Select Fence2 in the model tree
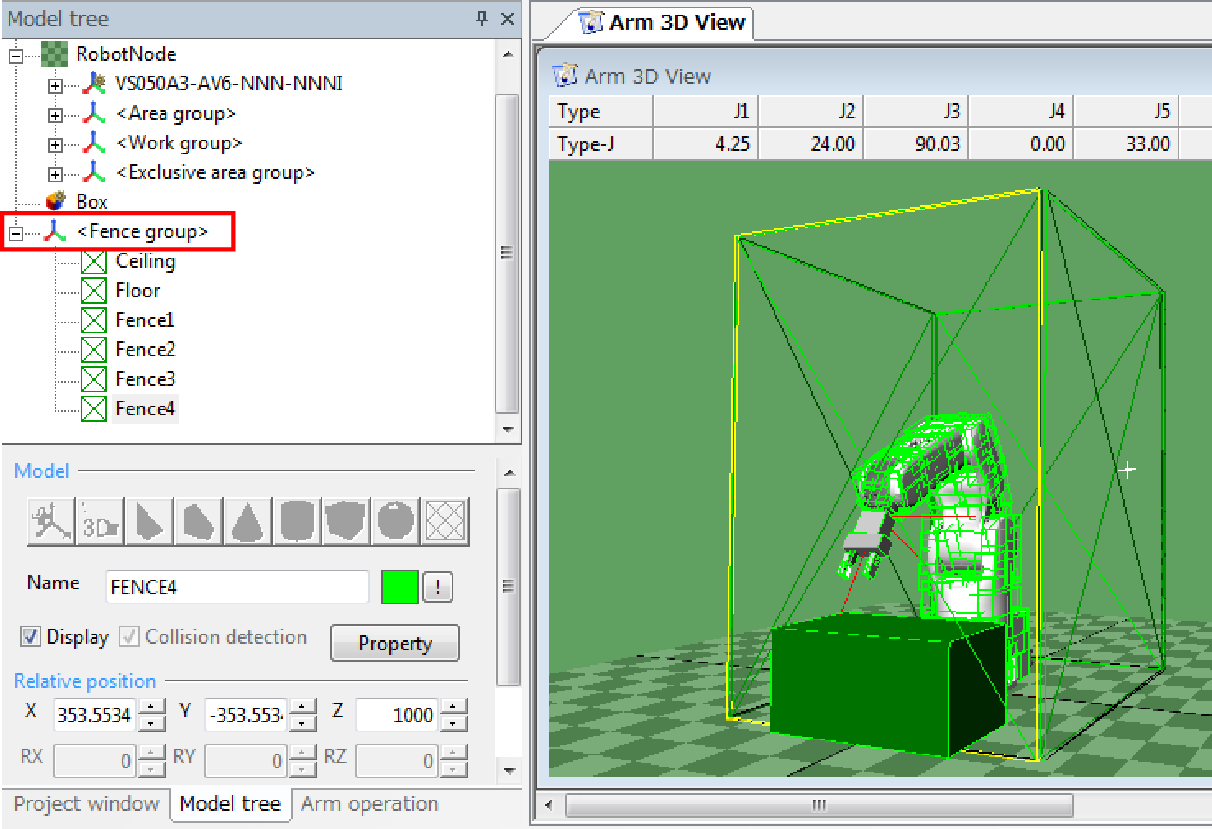This screenshot has height=829, width=1212. point(145,350)
